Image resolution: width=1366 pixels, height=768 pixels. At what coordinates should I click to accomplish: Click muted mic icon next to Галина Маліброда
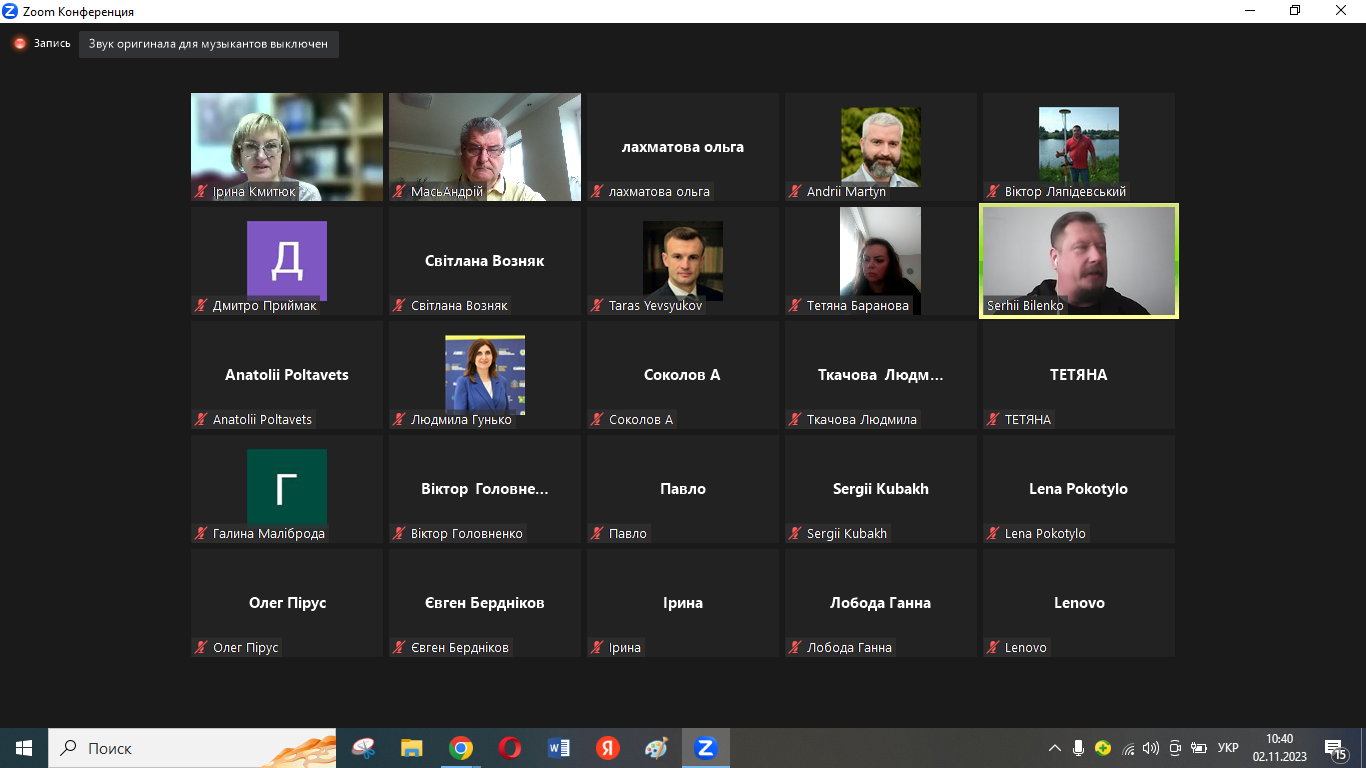pos(201,534)
